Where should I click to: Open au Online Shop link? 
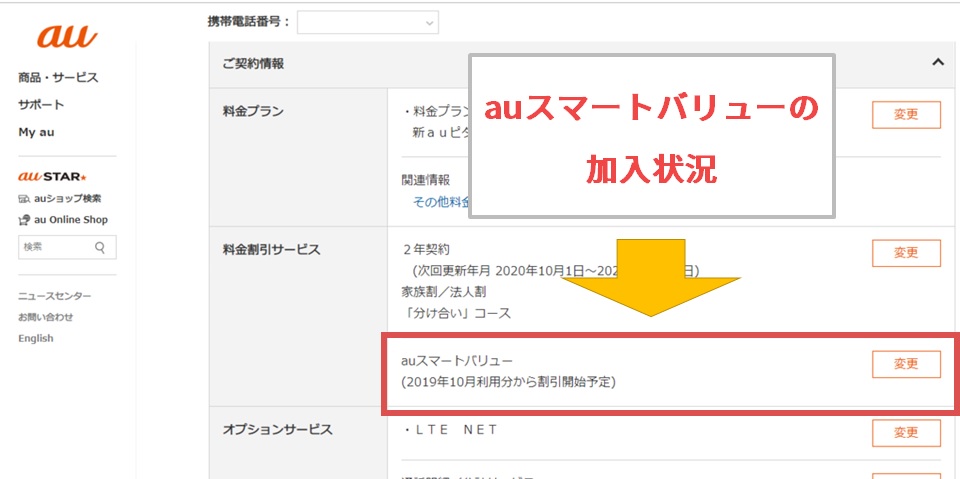pos(63,220)
